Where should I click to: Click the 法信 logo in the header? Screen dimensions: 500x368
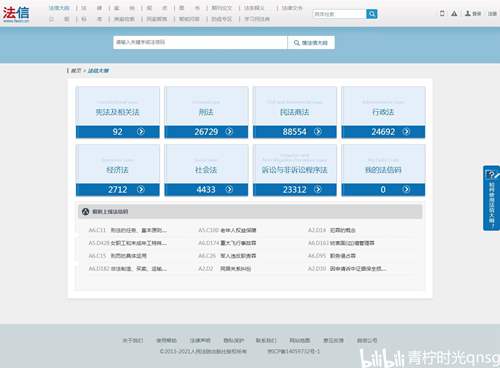tap(16, 14)
